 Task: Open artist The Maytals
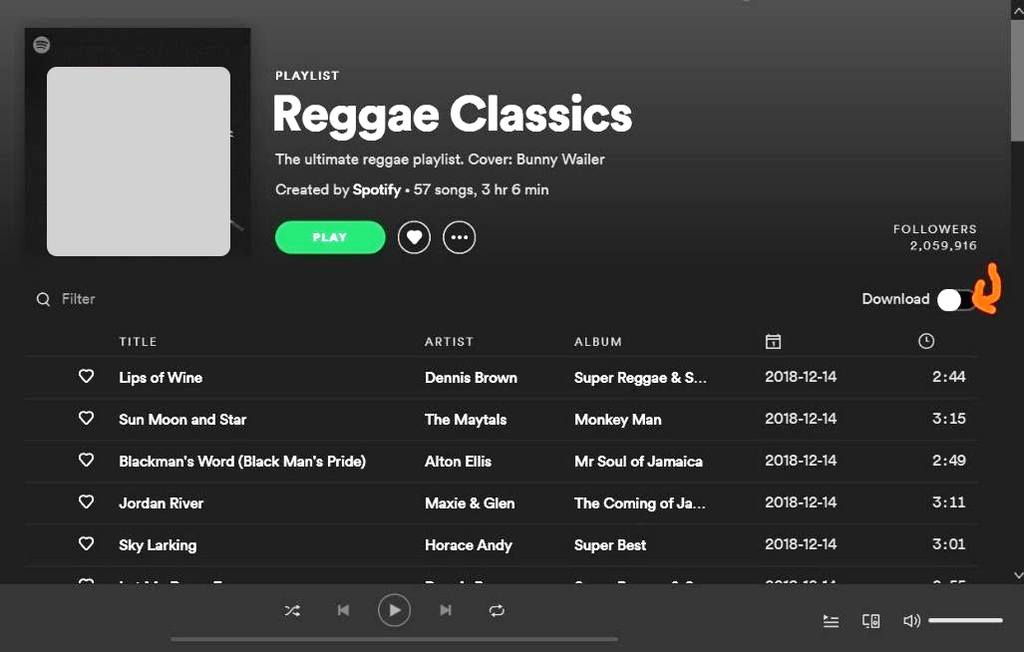466,419
